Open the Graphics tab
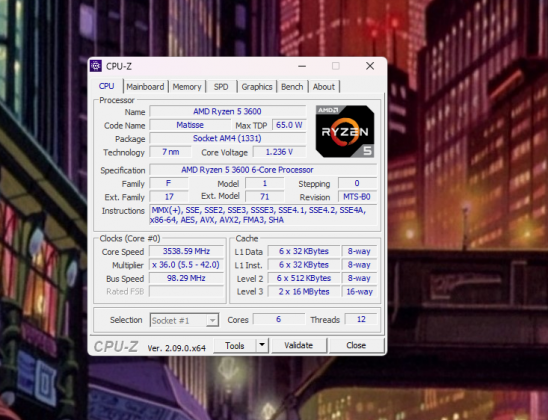The width and height of the screenshot is (548, 420). click(257, 87)
